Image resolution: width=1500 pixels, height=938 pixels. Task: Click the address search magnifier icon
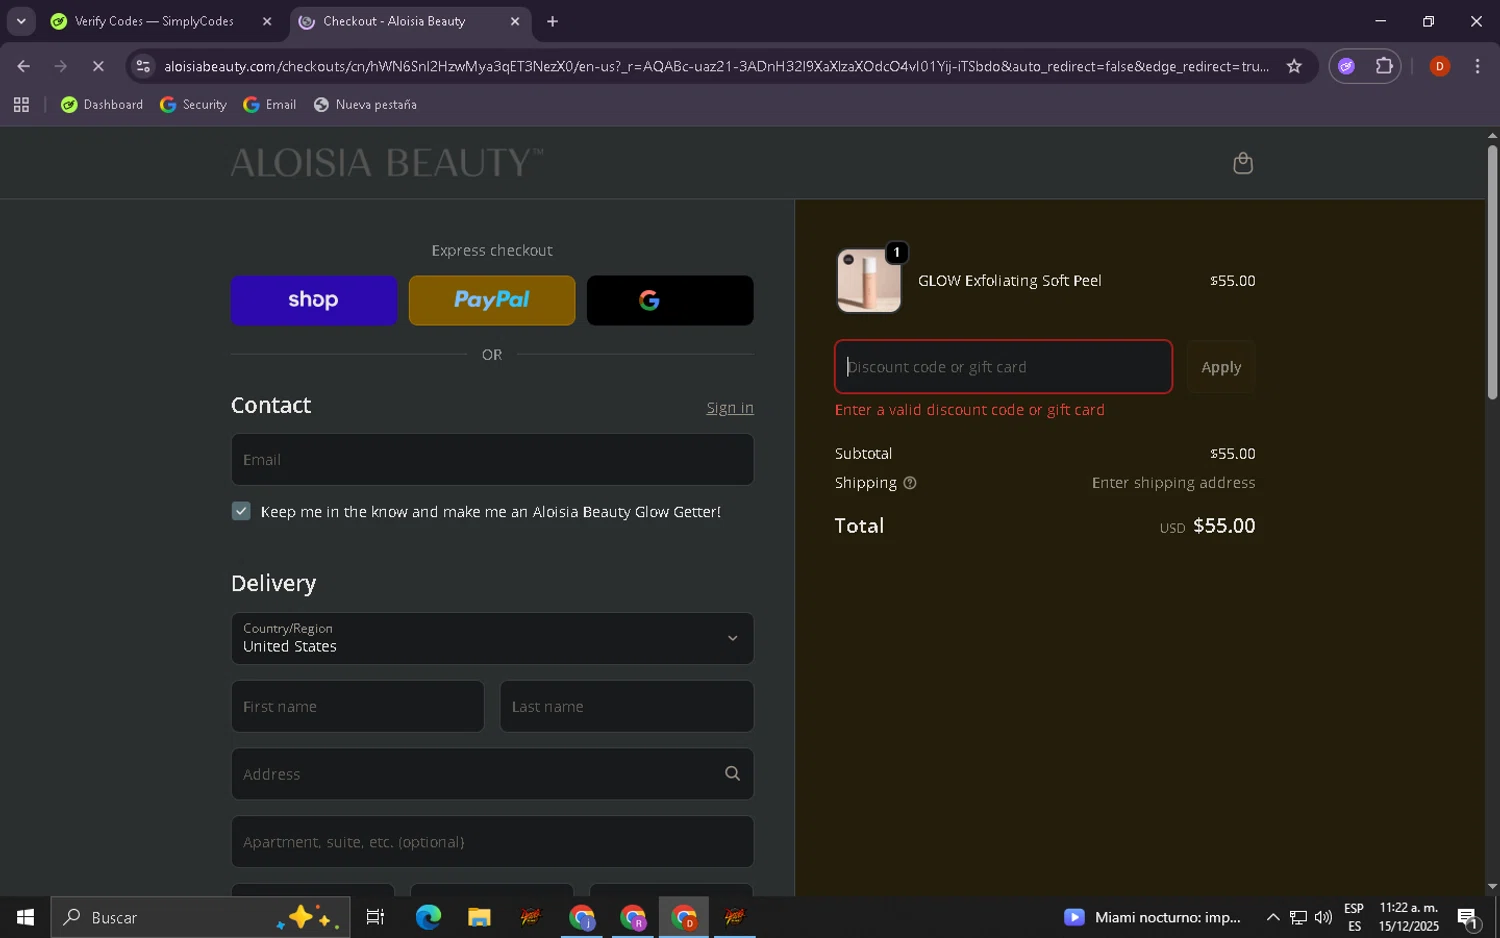coord(732,774)
